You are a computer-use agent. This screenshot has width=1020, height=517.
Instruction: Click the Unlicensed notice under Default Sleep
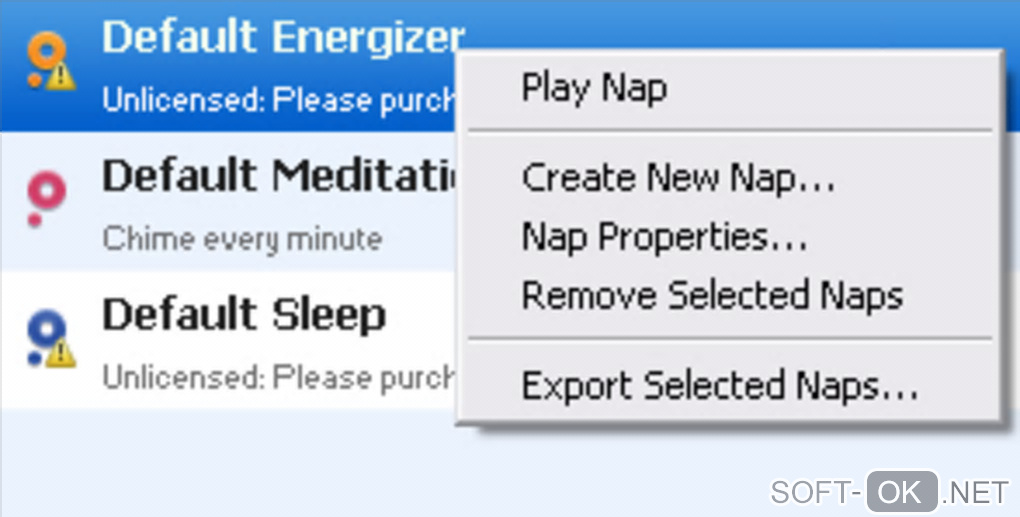tap(278, 379)
